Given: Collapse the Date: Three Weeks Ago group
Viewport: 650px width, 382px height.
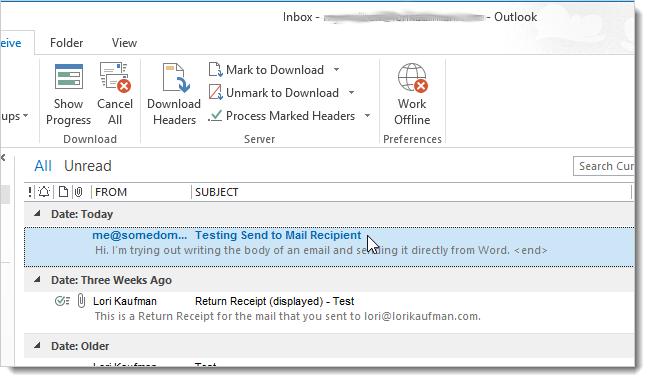Looking at the screenshot, I should point(37,280).
